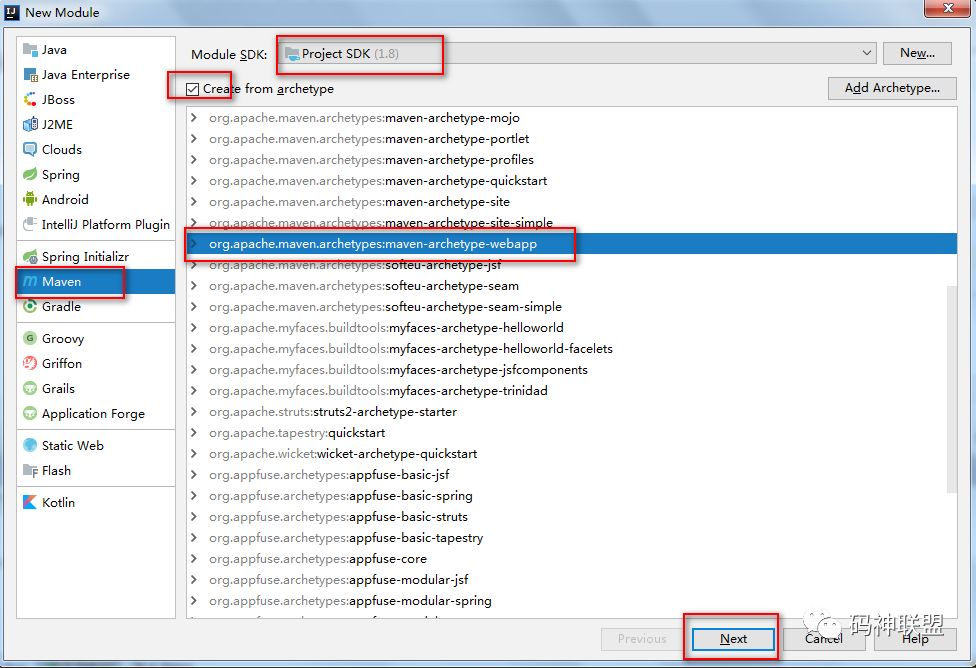Select the Java module type icon

30,50
